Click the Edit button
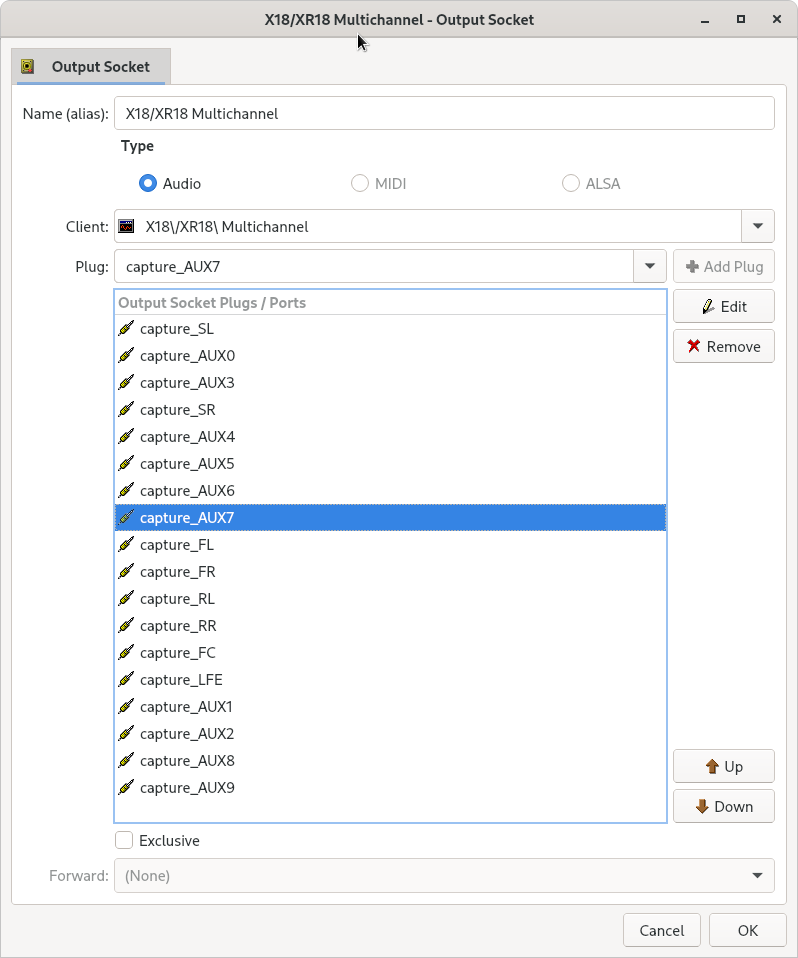 pos(724,306)
